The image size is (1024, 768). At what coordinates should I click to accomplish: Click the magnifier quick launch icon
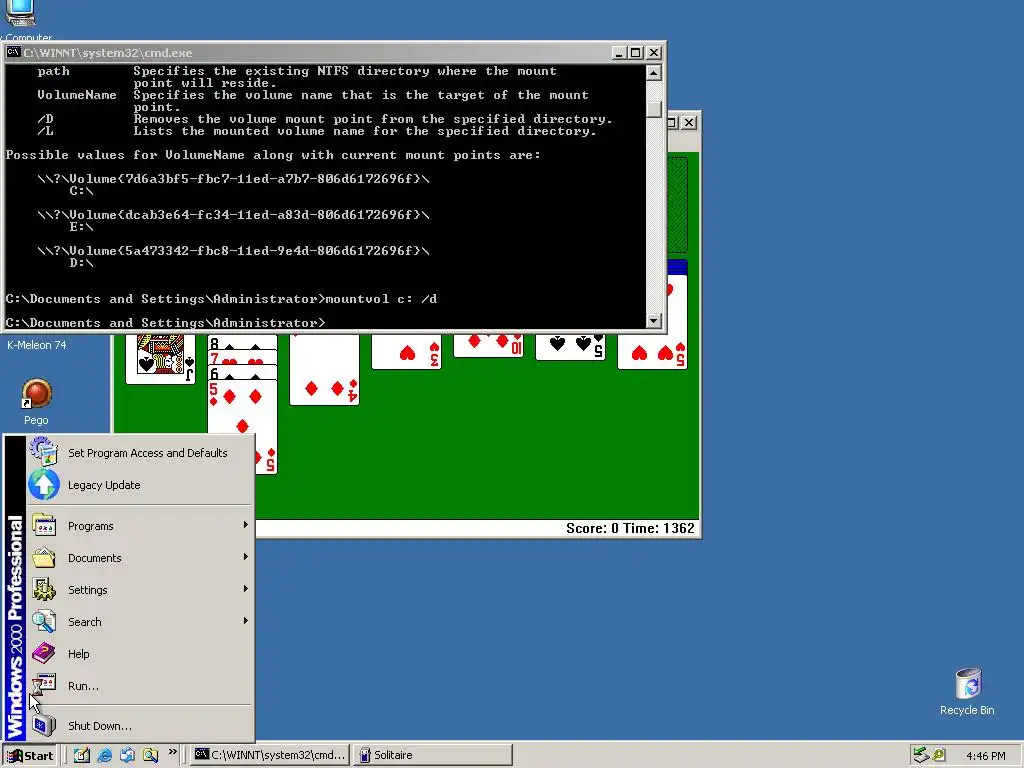(x=150, y=755)
